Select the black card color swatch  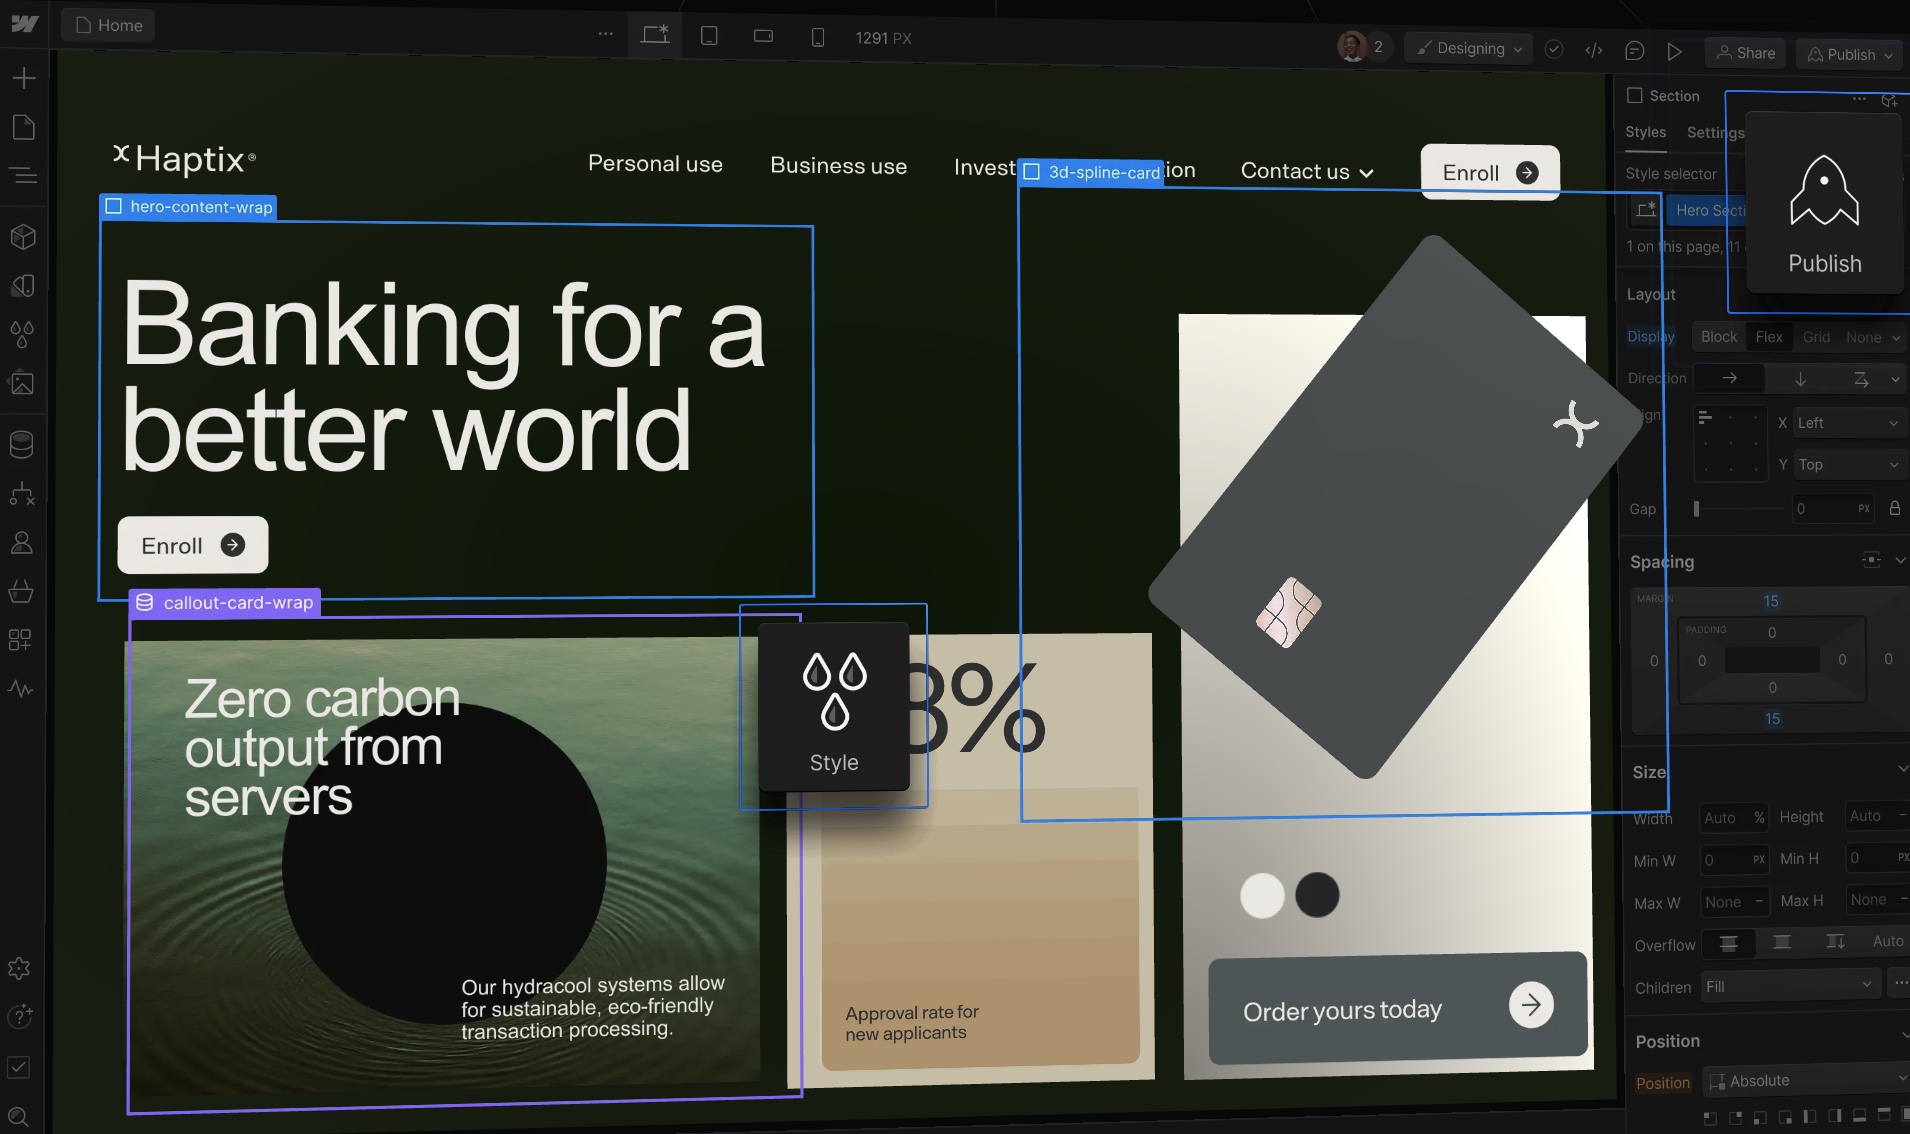(x=1317, y=895)
